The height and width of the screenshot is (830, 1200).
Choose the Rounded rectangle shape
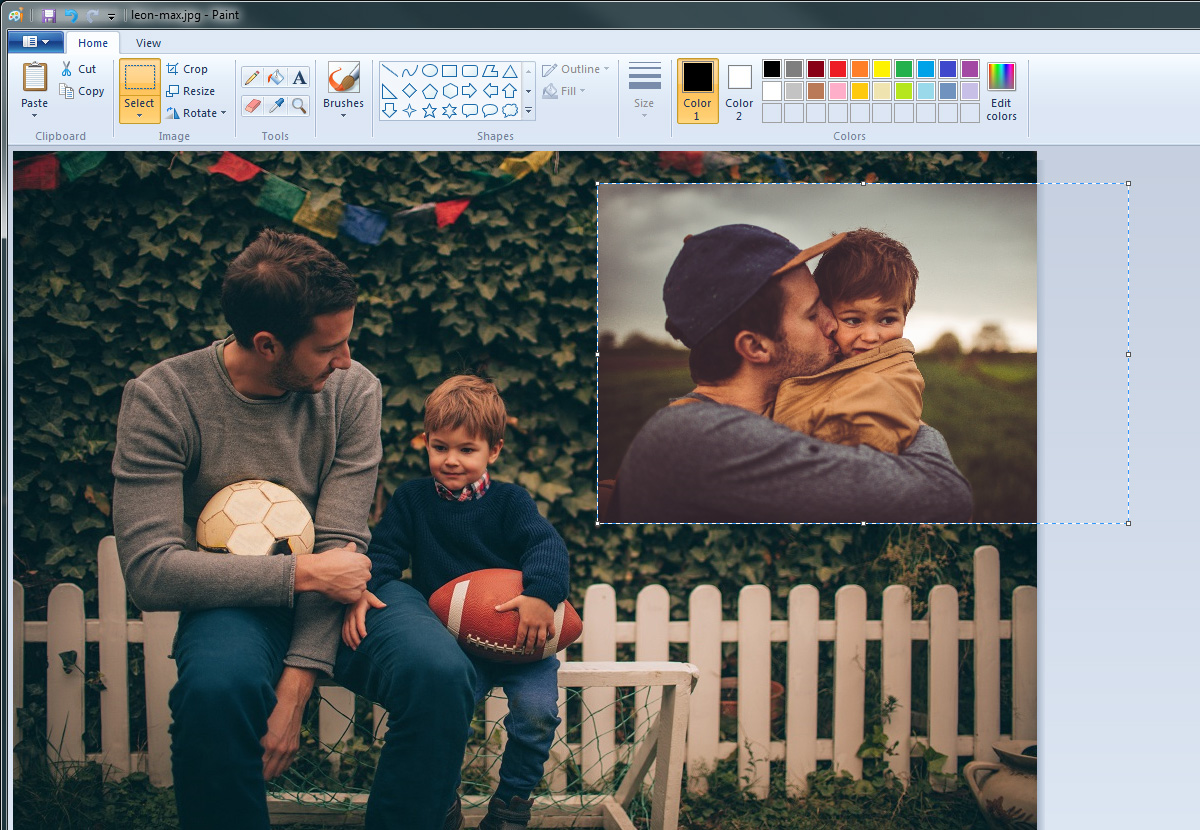(x=470, y=71)
